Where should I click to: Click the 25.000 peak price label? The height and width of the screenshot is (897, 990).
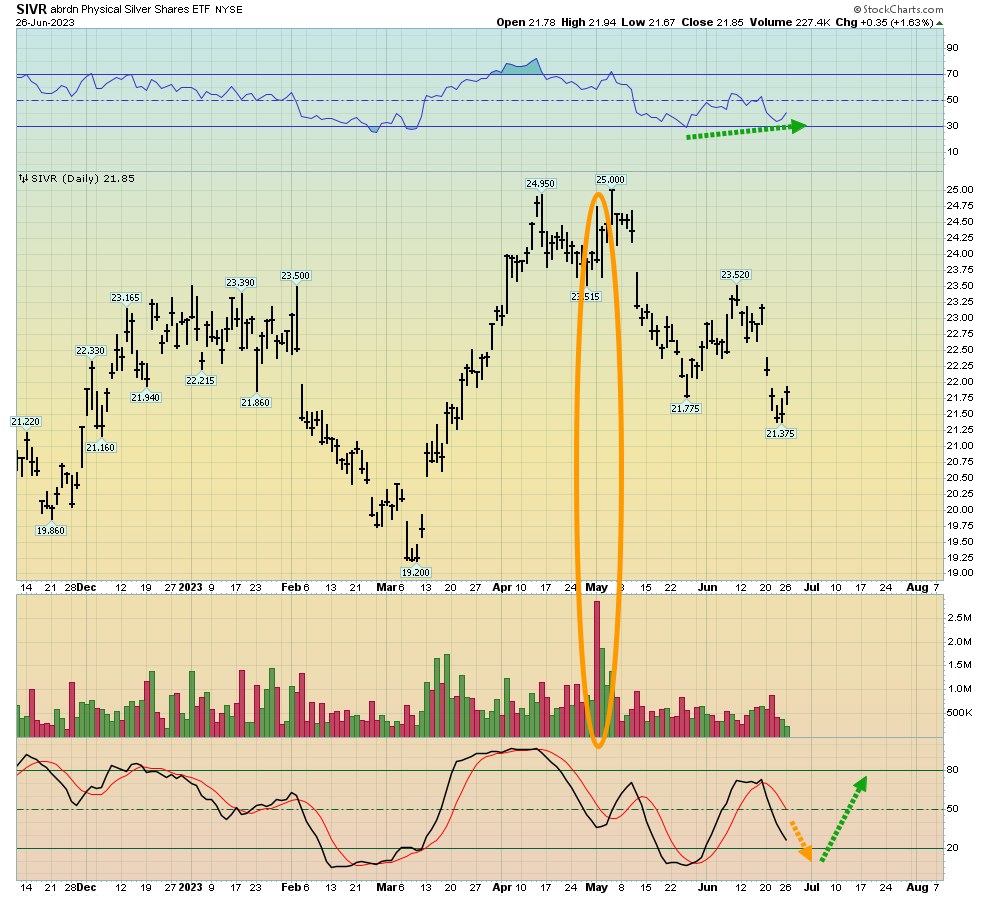(611, 179)
